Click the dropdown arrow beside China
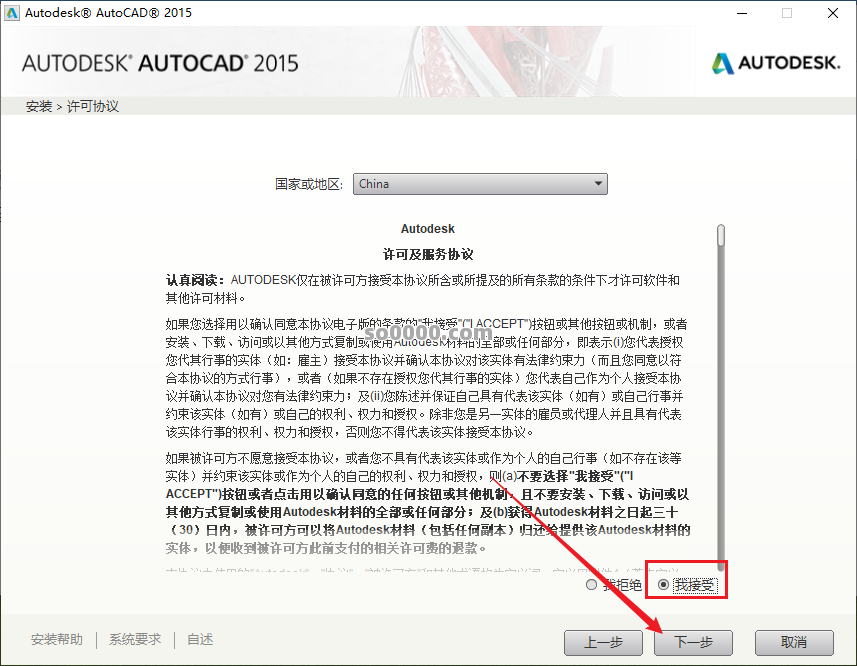Image resolution: width=857 pixels, height=666 pixels. click(599, 184)
